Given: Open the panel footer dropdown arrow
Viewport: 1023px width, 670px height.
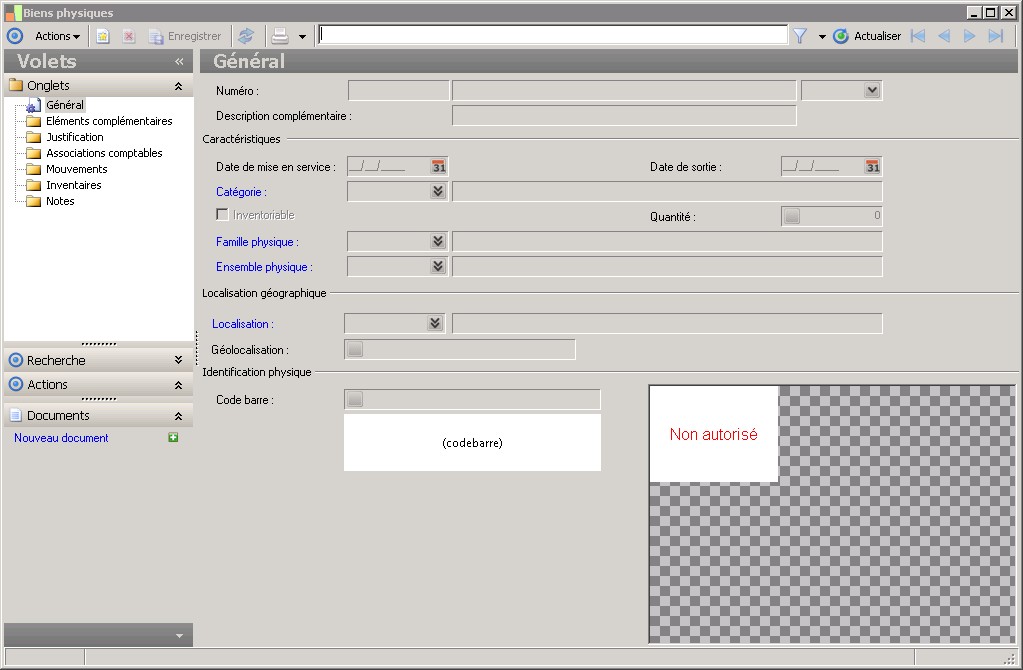Looking at the screenshot, I should point(179,635).
